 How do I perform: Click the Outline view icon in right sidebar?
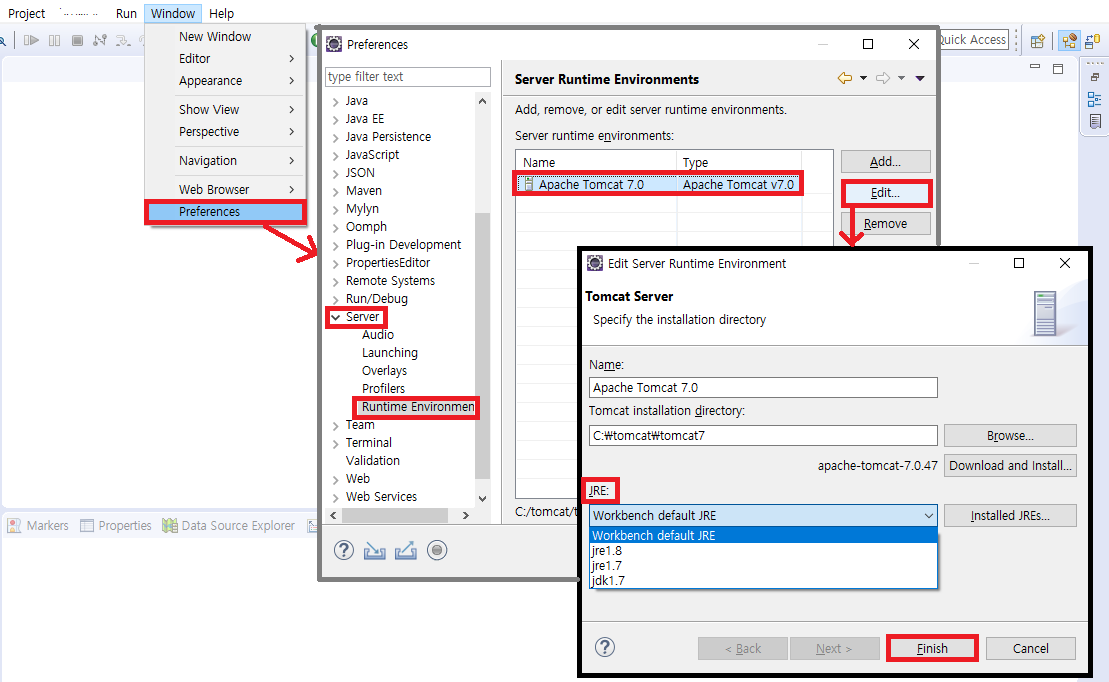(1095, 99)
